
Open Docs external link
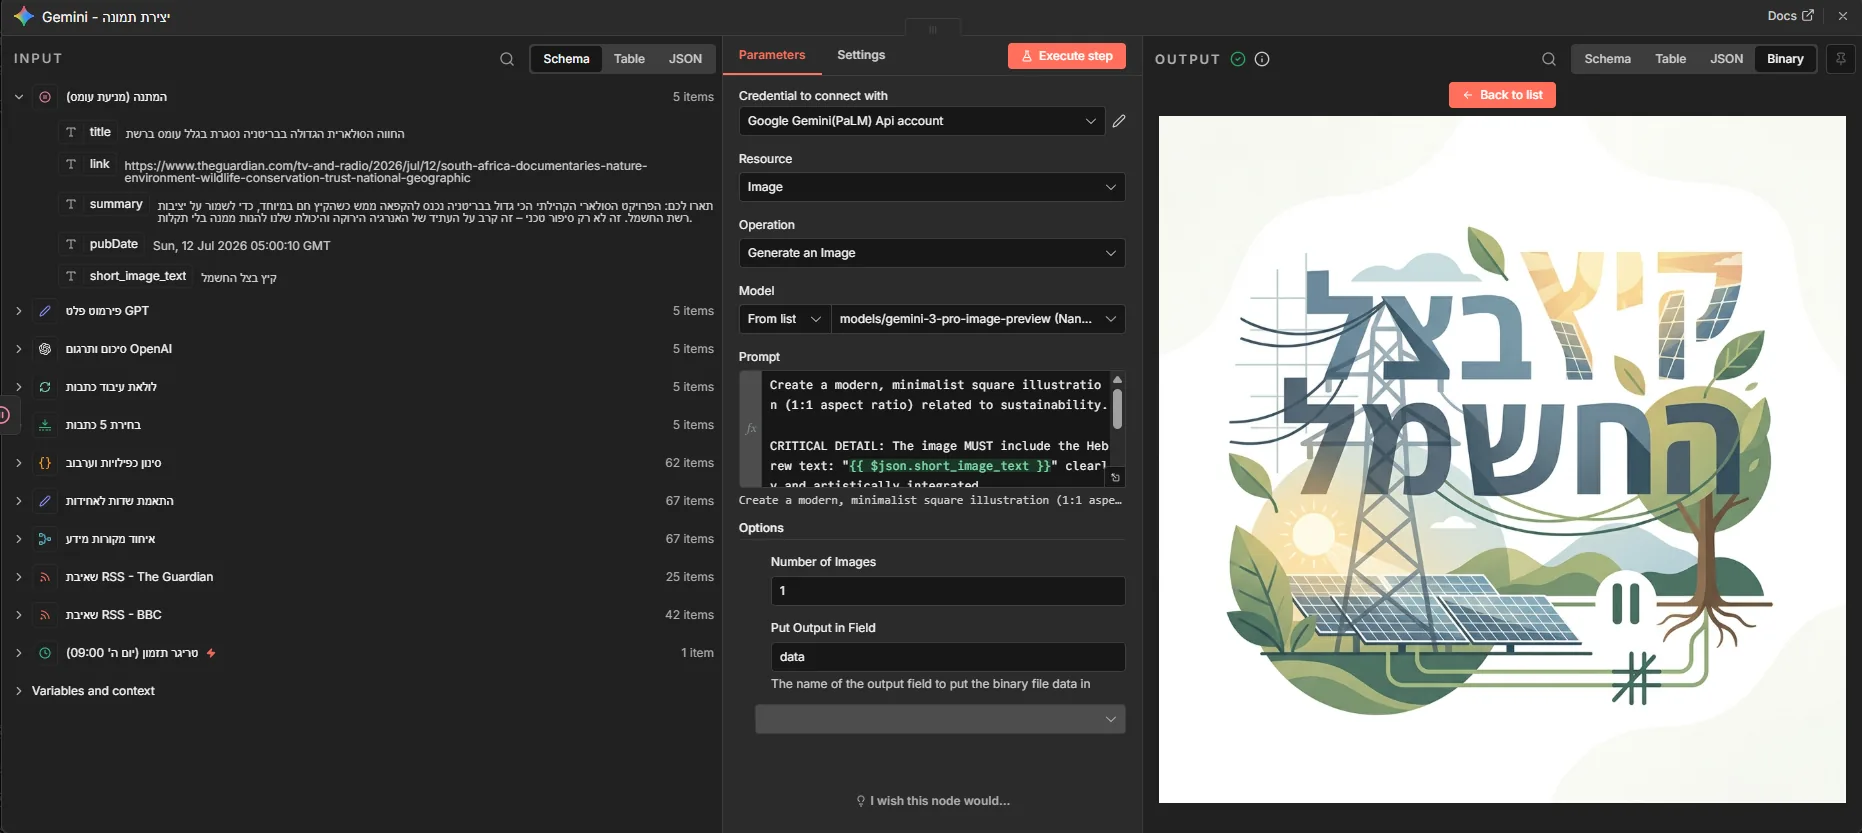[1791, 16]
